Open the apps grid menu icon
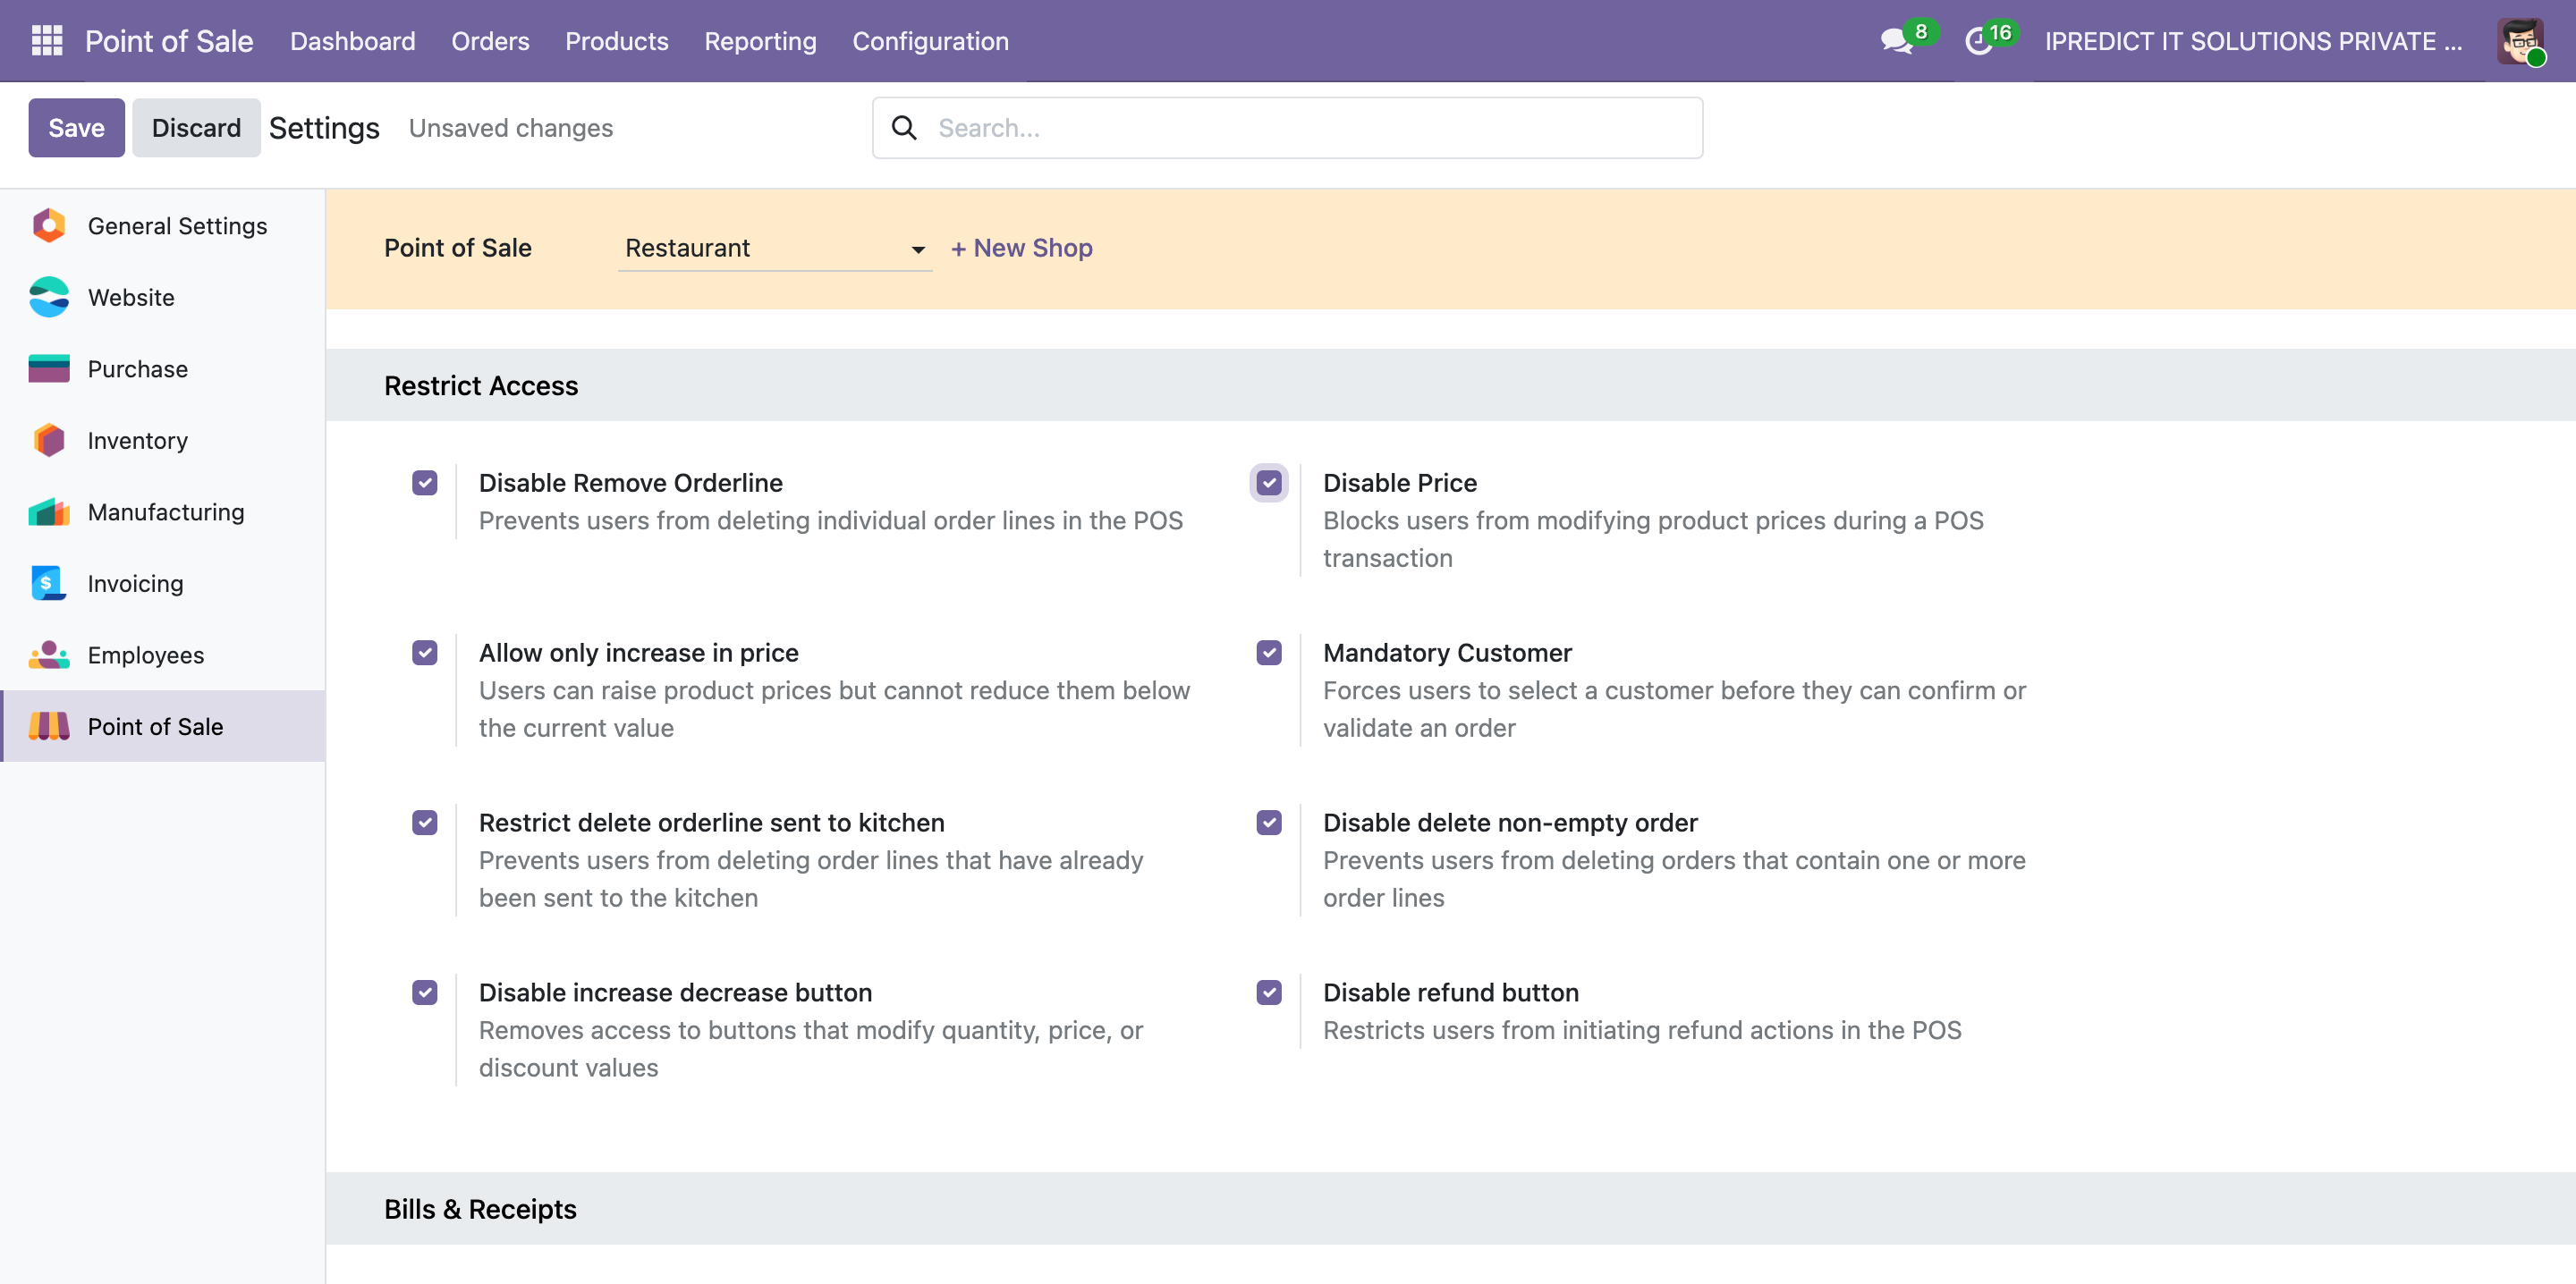The image size is (2576, 1284). (47, 41)
